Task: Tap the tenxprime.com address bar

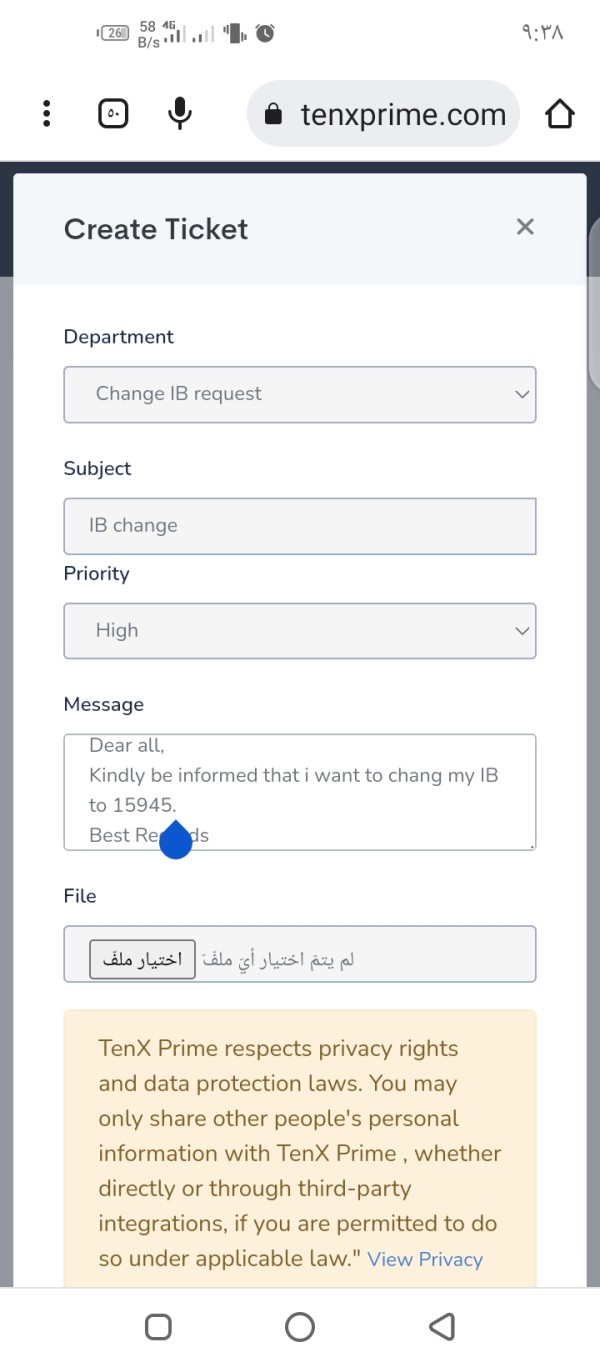Action: point(383,114)
